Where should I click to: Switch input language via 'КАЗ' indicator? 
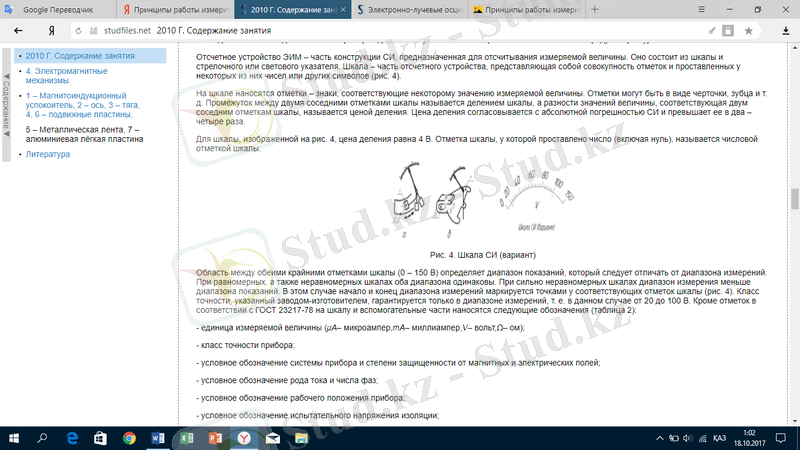pos(719,438)
